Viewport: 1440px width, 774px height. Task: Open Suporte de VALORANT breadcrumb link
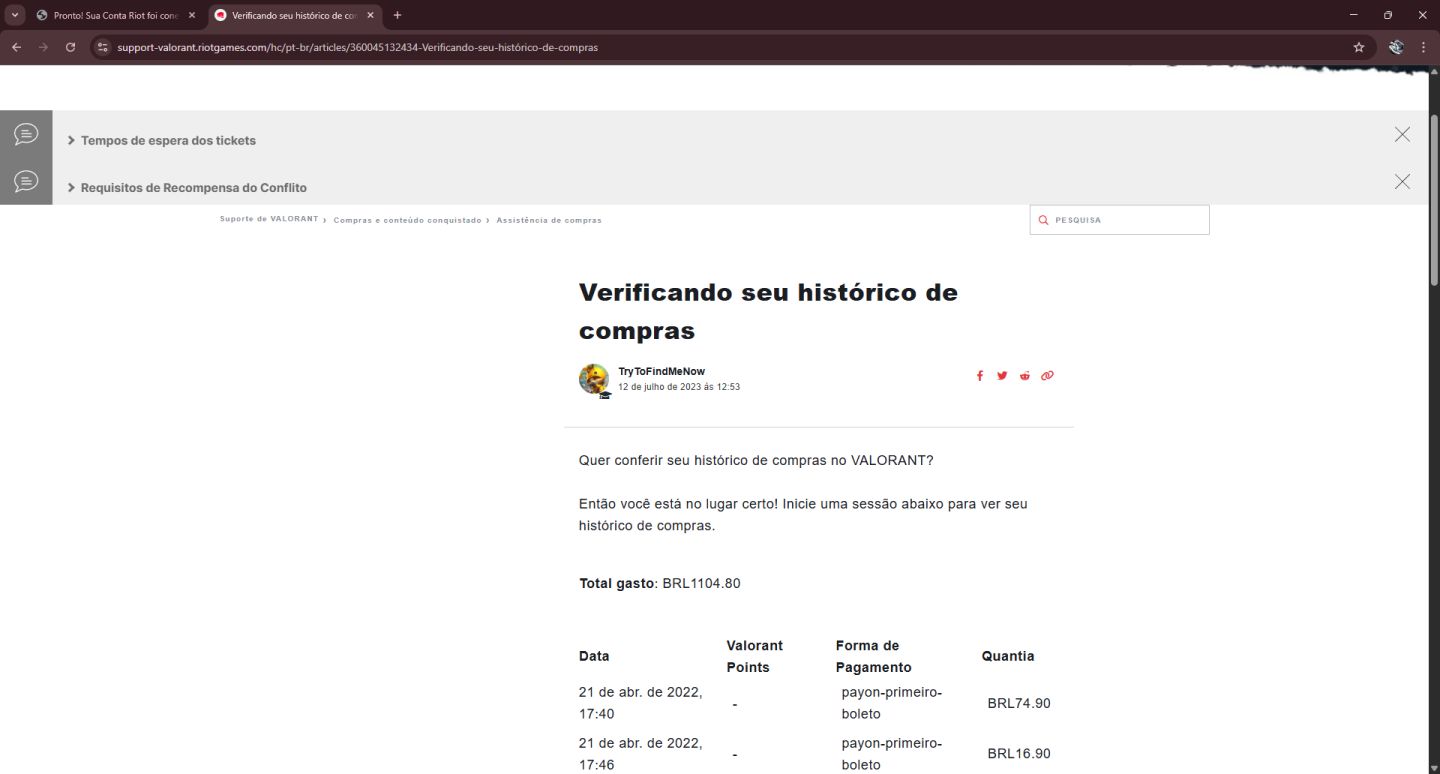269,219
